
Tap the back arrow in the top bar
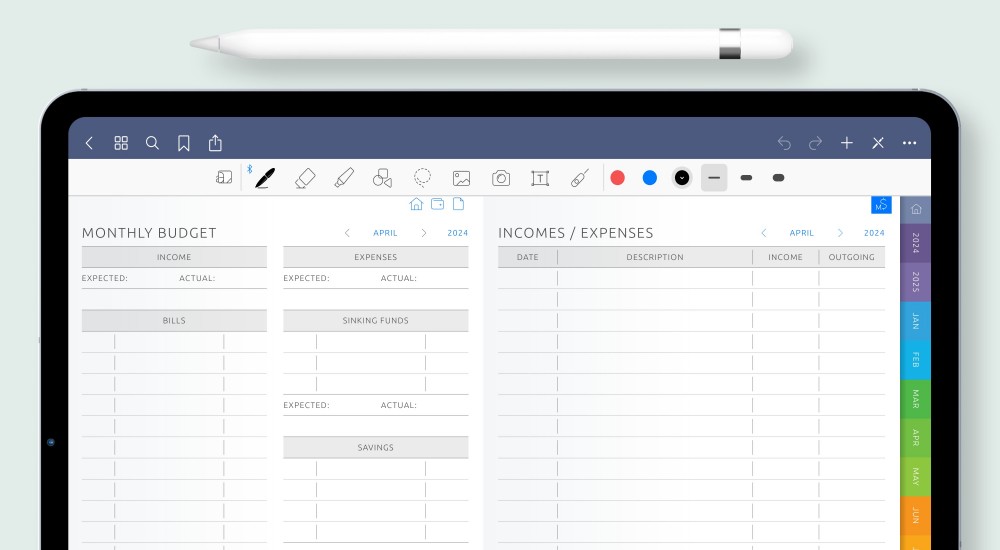[89, 143]
